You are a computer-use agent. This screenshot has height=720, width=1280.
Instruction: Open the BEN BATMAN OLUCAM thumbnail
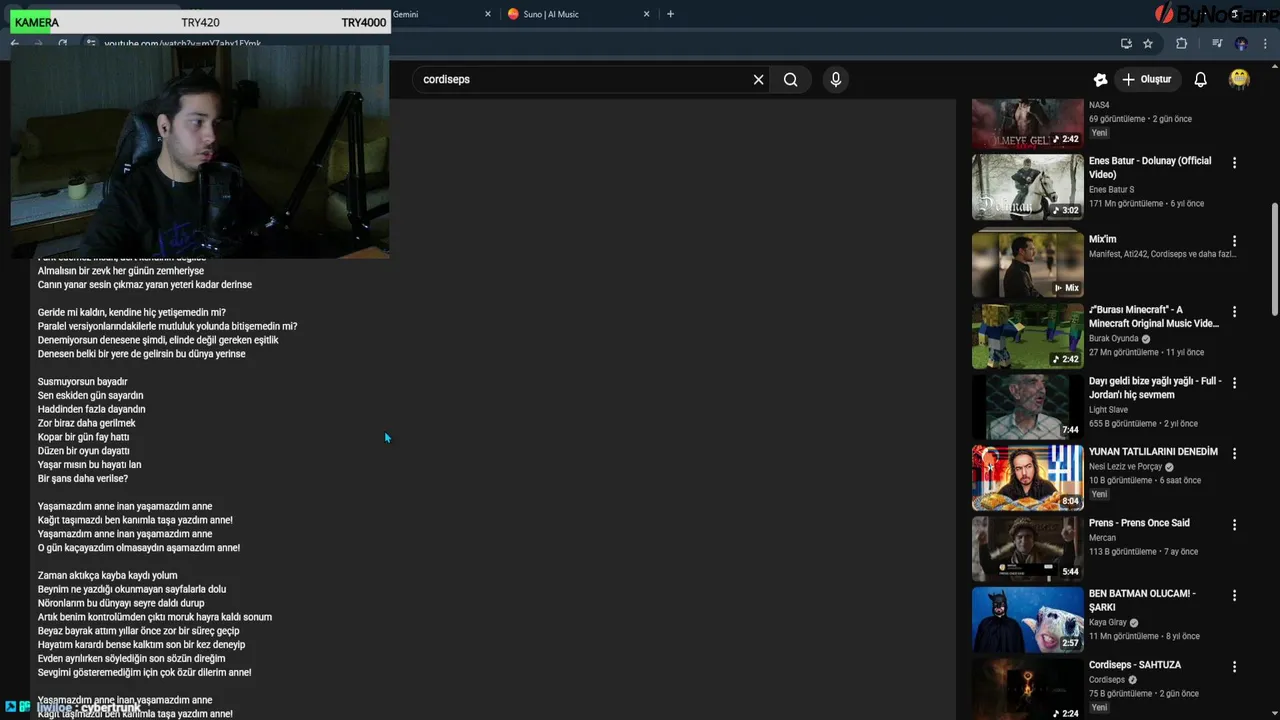(x=1027, y=620)
